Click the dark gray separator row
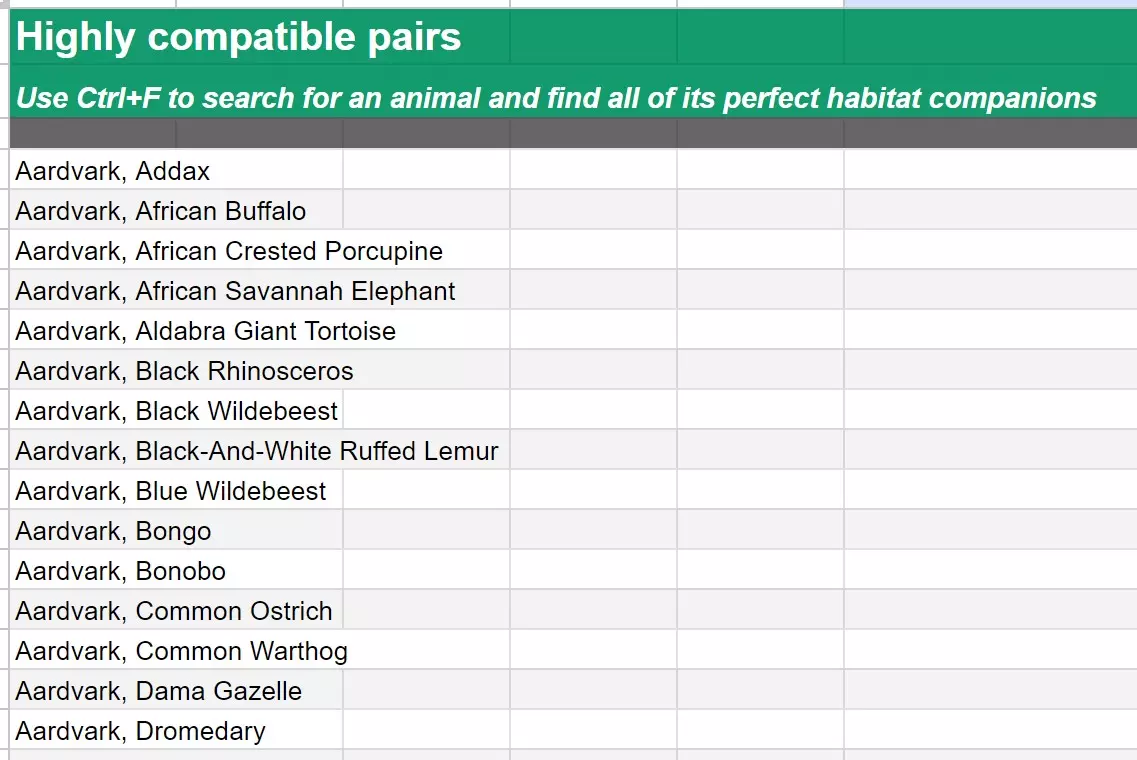 coord(568,133)
